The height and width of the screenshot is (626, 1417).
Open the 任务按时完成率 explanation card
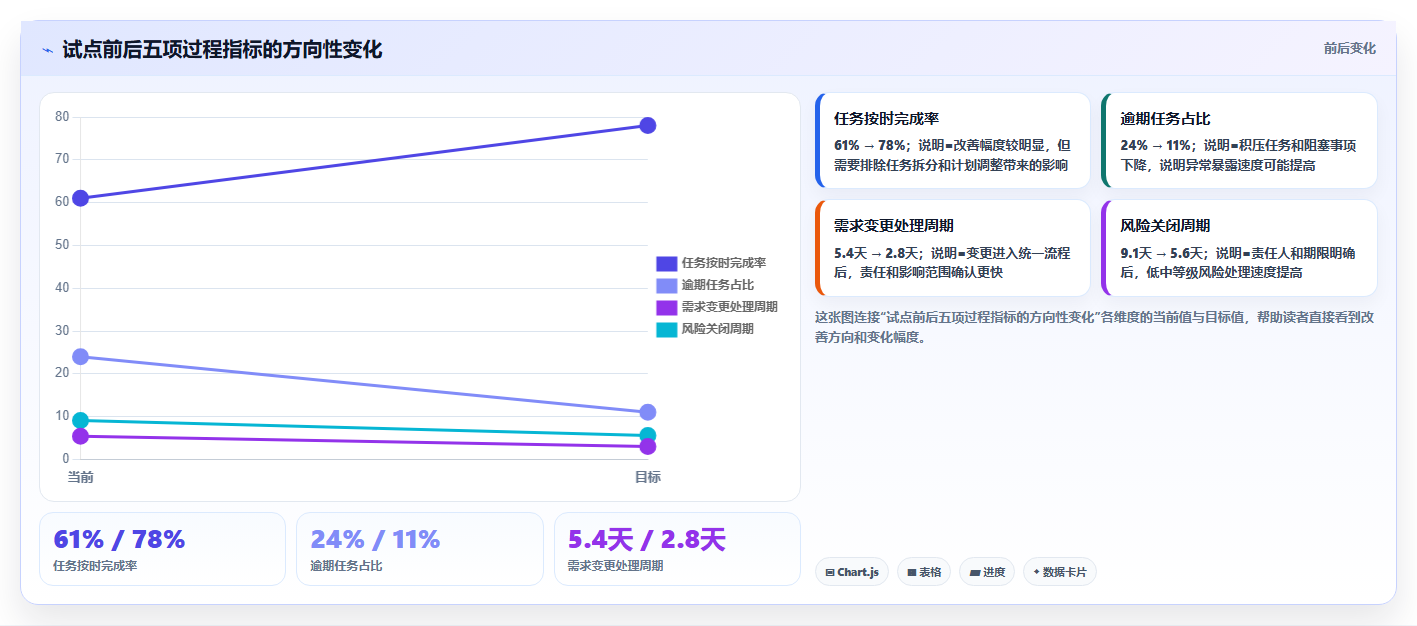pos(953,141)
